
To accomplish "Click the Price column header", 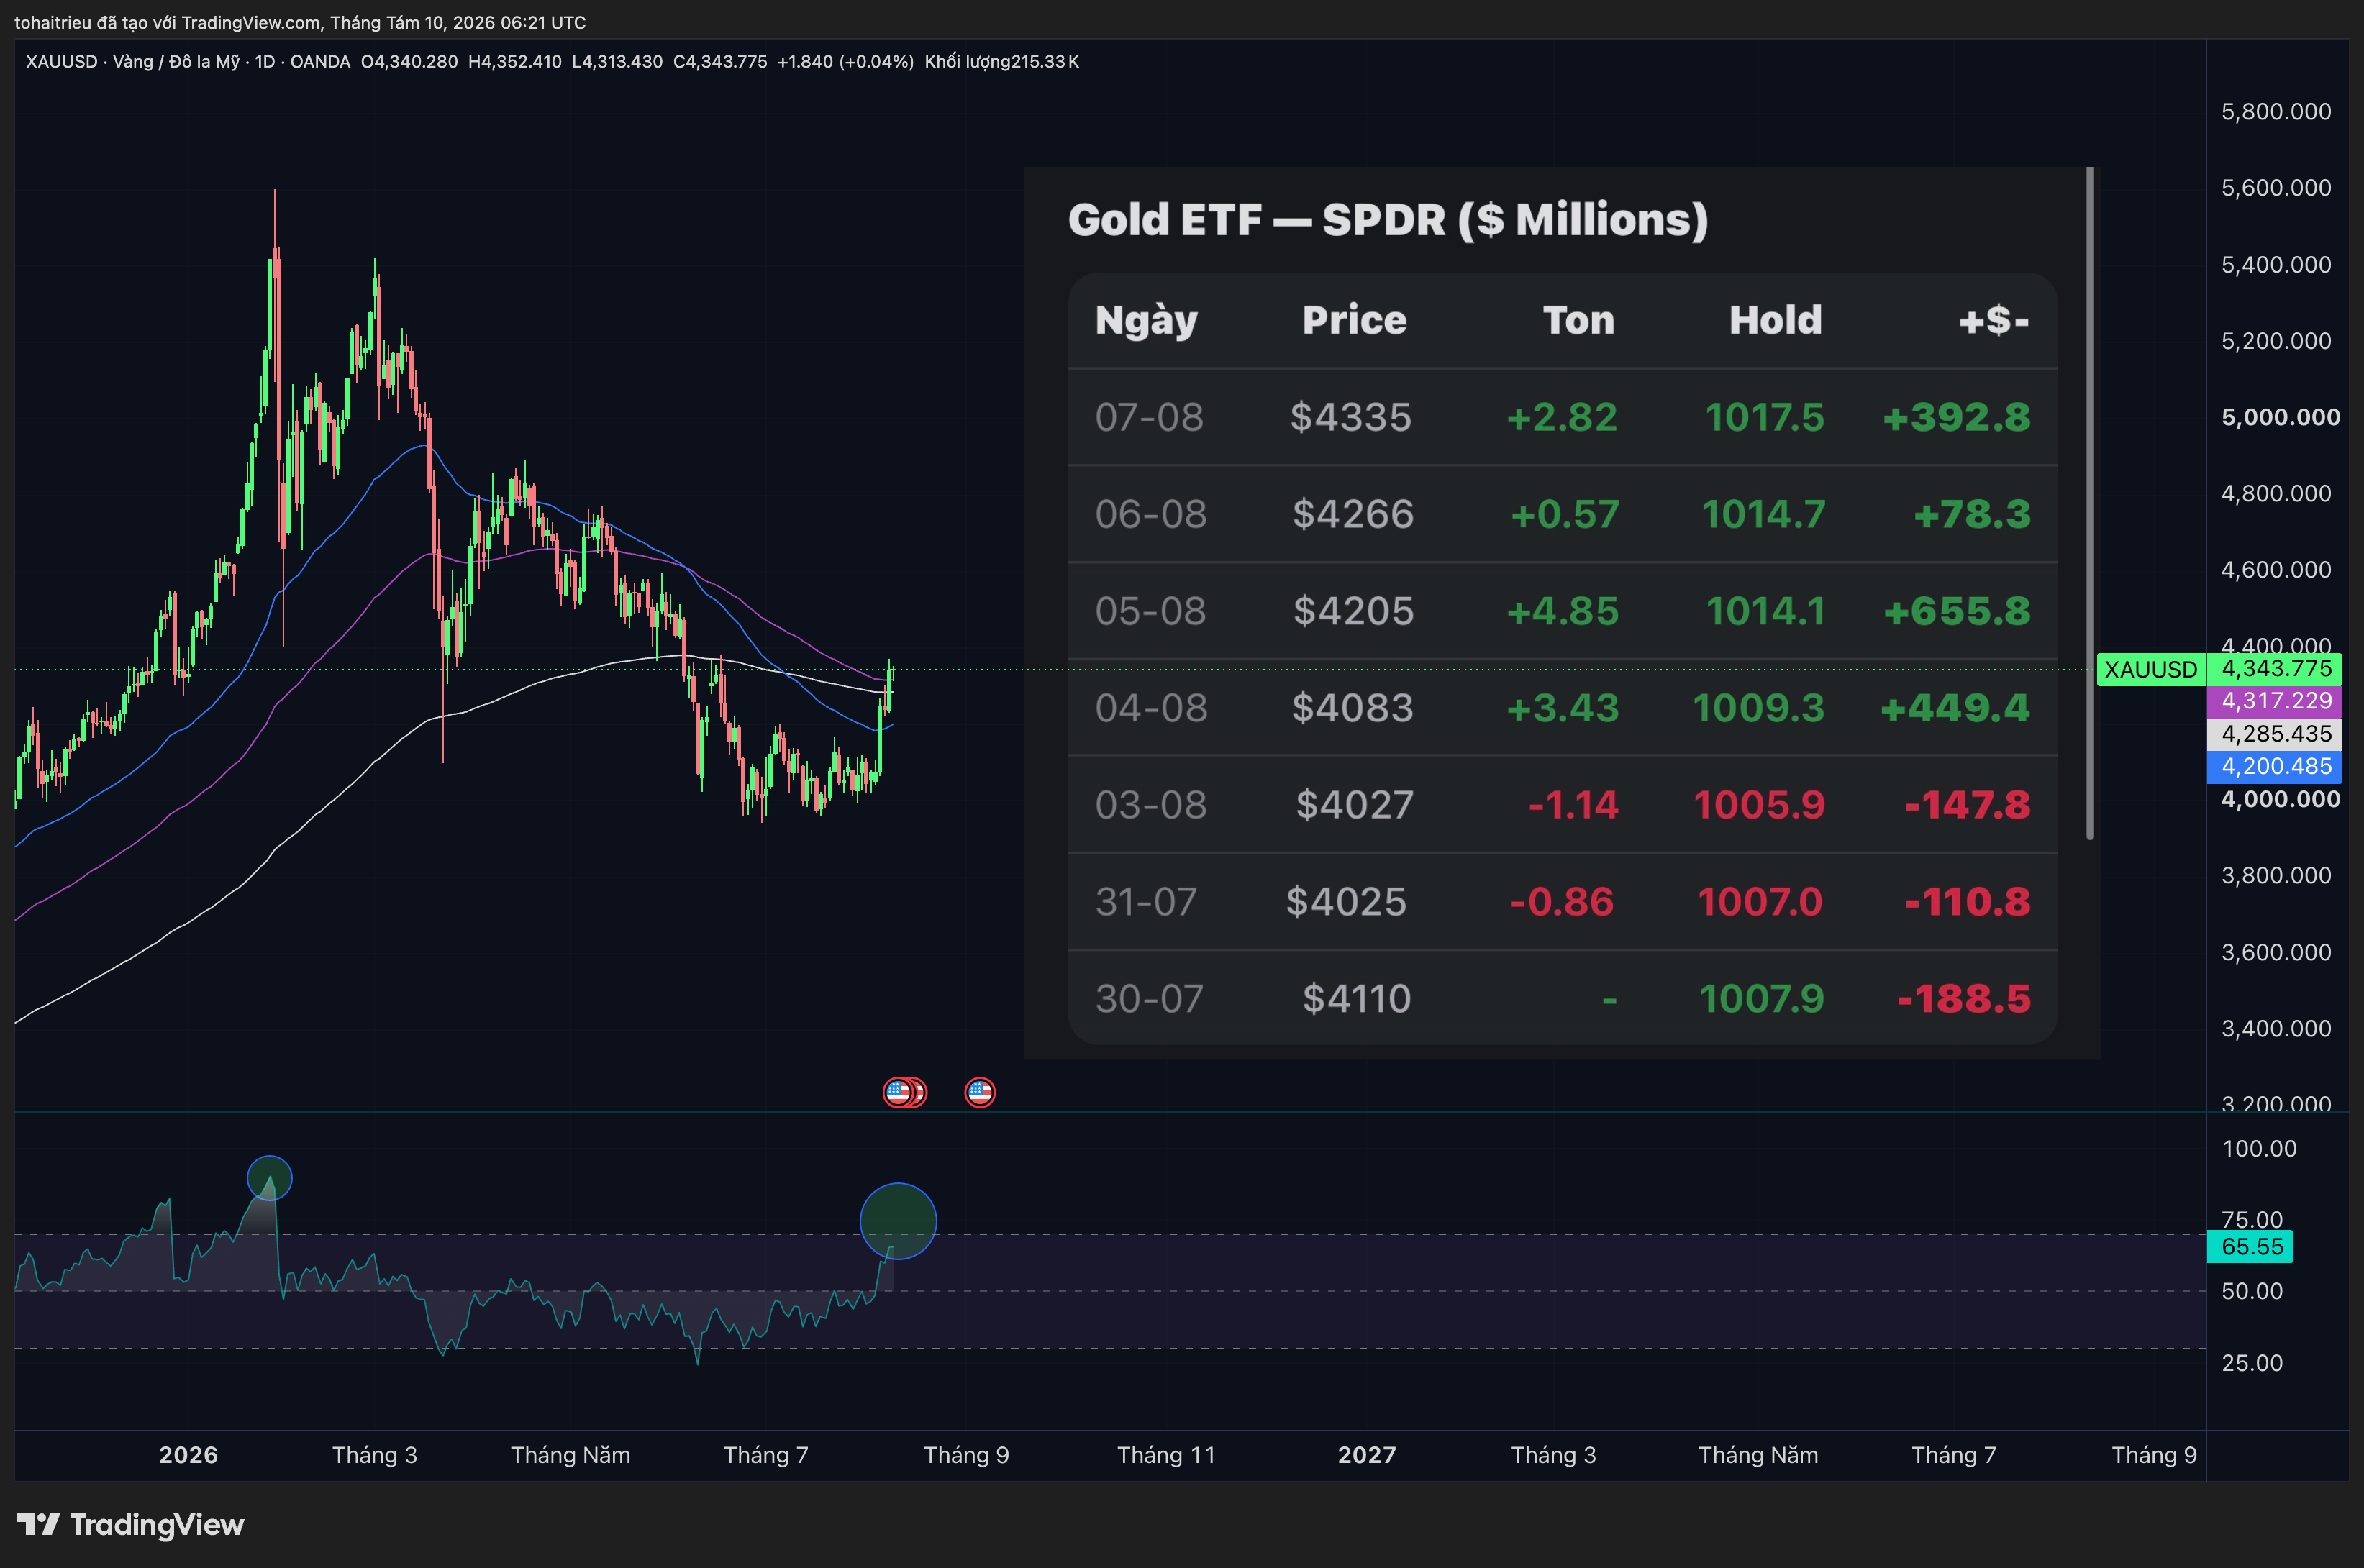I will click(1354, 320).
